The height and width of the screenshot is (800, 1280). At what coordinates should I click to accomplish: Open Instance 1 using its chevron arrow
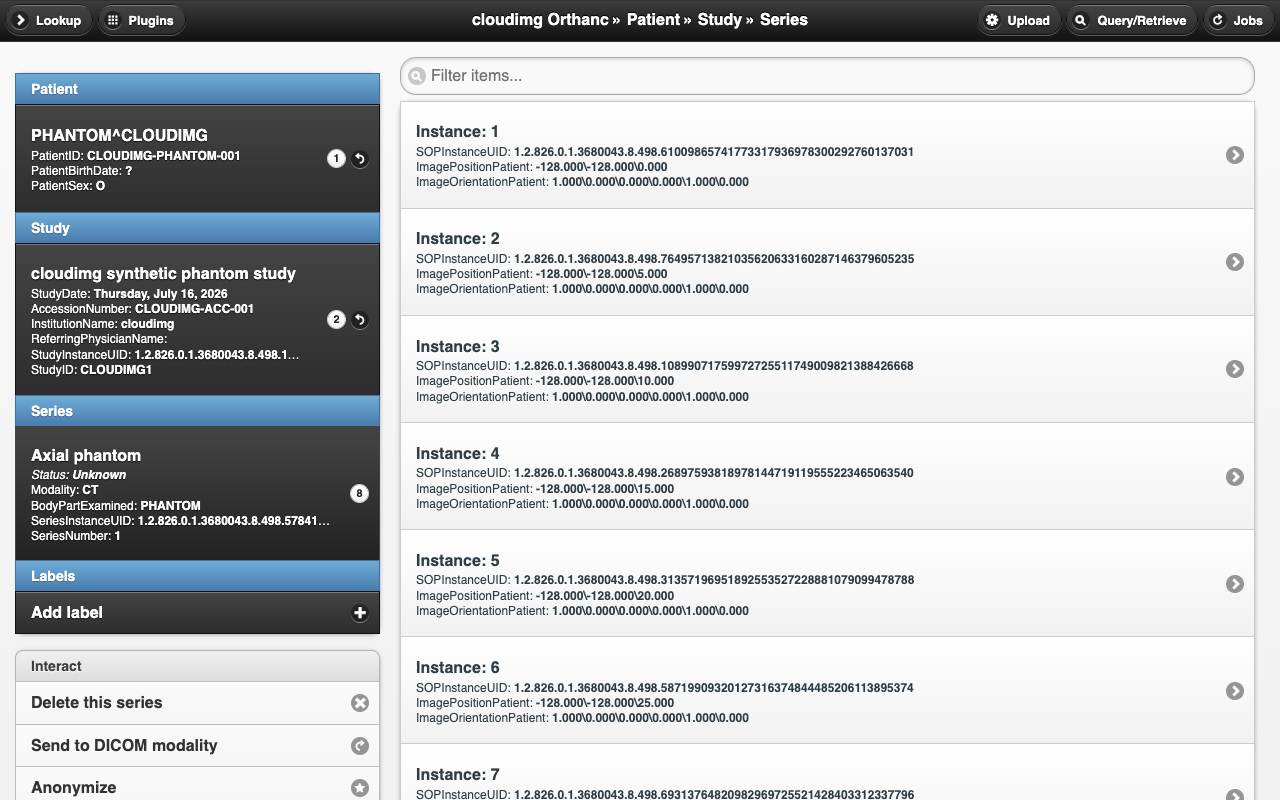tap(1235, 155)
